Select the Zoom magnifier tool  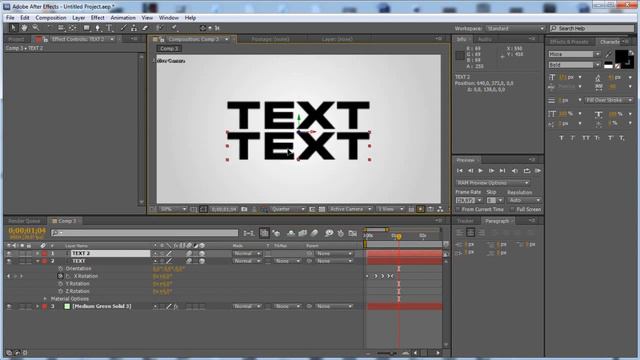(x=36, y=28)
